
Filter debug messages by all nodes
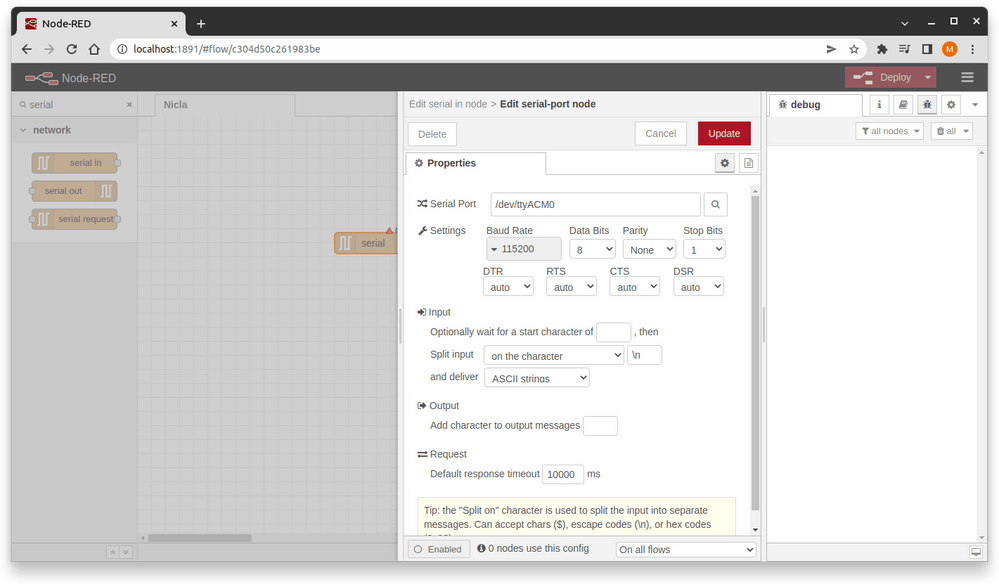click(889, 131)
